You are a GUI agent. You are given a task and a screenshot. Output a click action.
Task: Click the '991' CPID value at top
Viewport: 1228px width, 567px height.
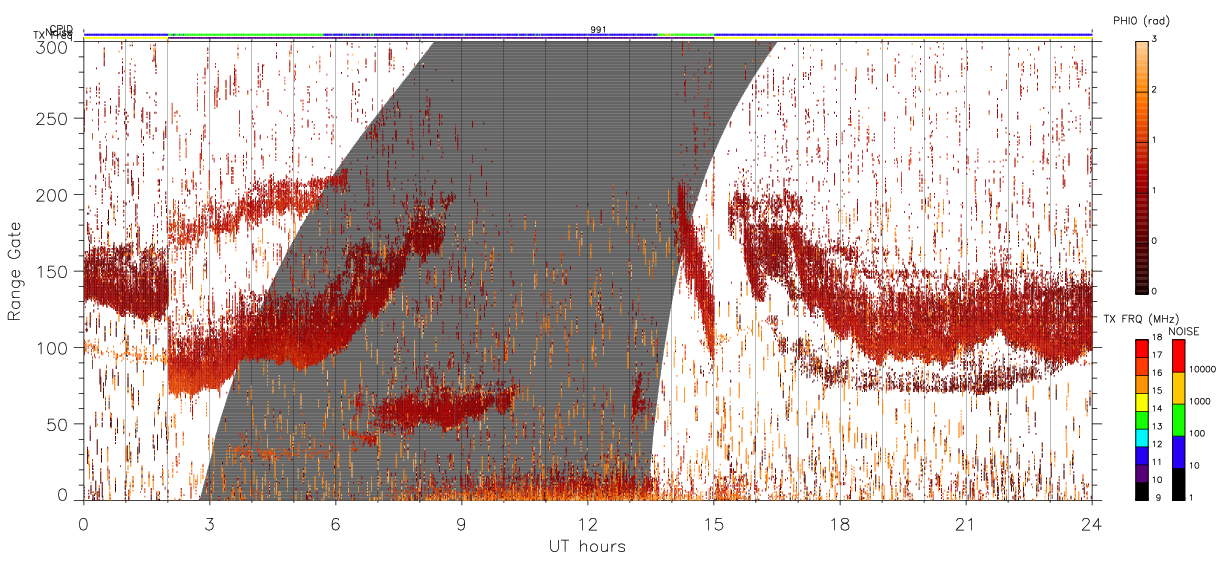coord(598,29)
